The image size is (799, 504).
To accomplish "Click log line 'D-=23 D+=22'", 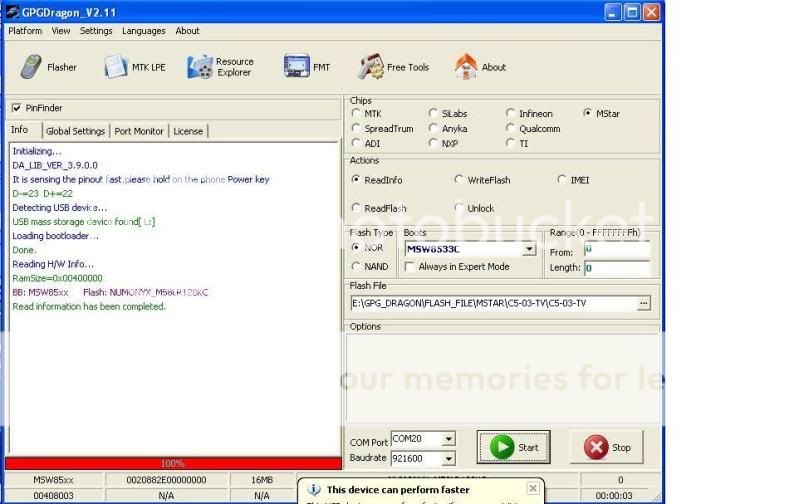I will 43,194.
